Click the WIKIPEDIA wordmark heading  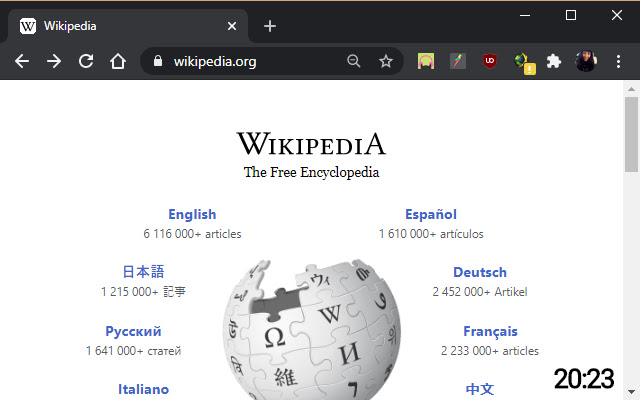(311, 144)
